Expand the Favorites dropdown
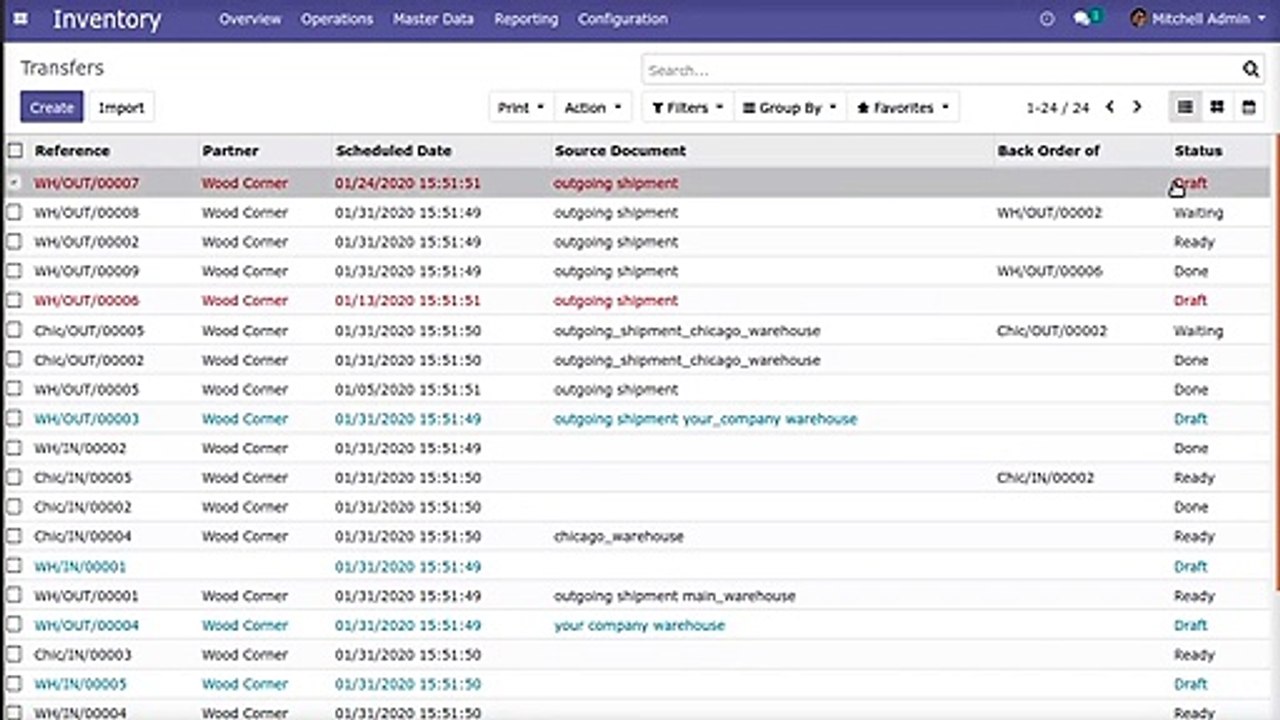Viewport: 1280px width, 720px height. tap(903, 107)
